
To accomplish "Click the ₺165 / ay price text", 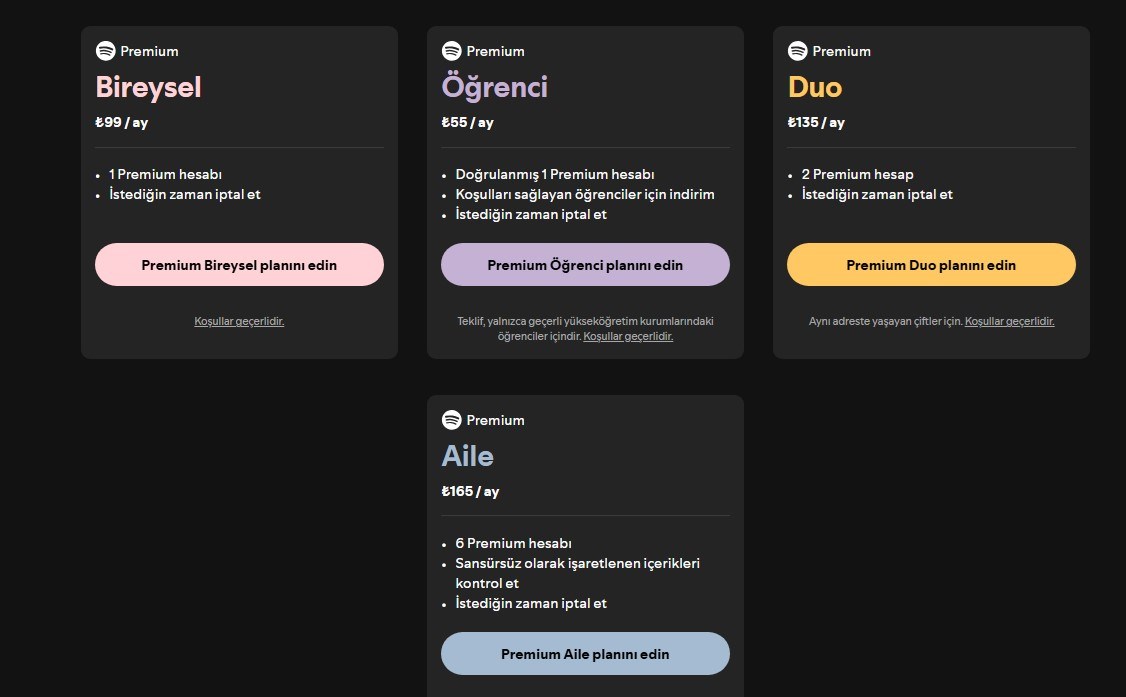I will point(470,492).
